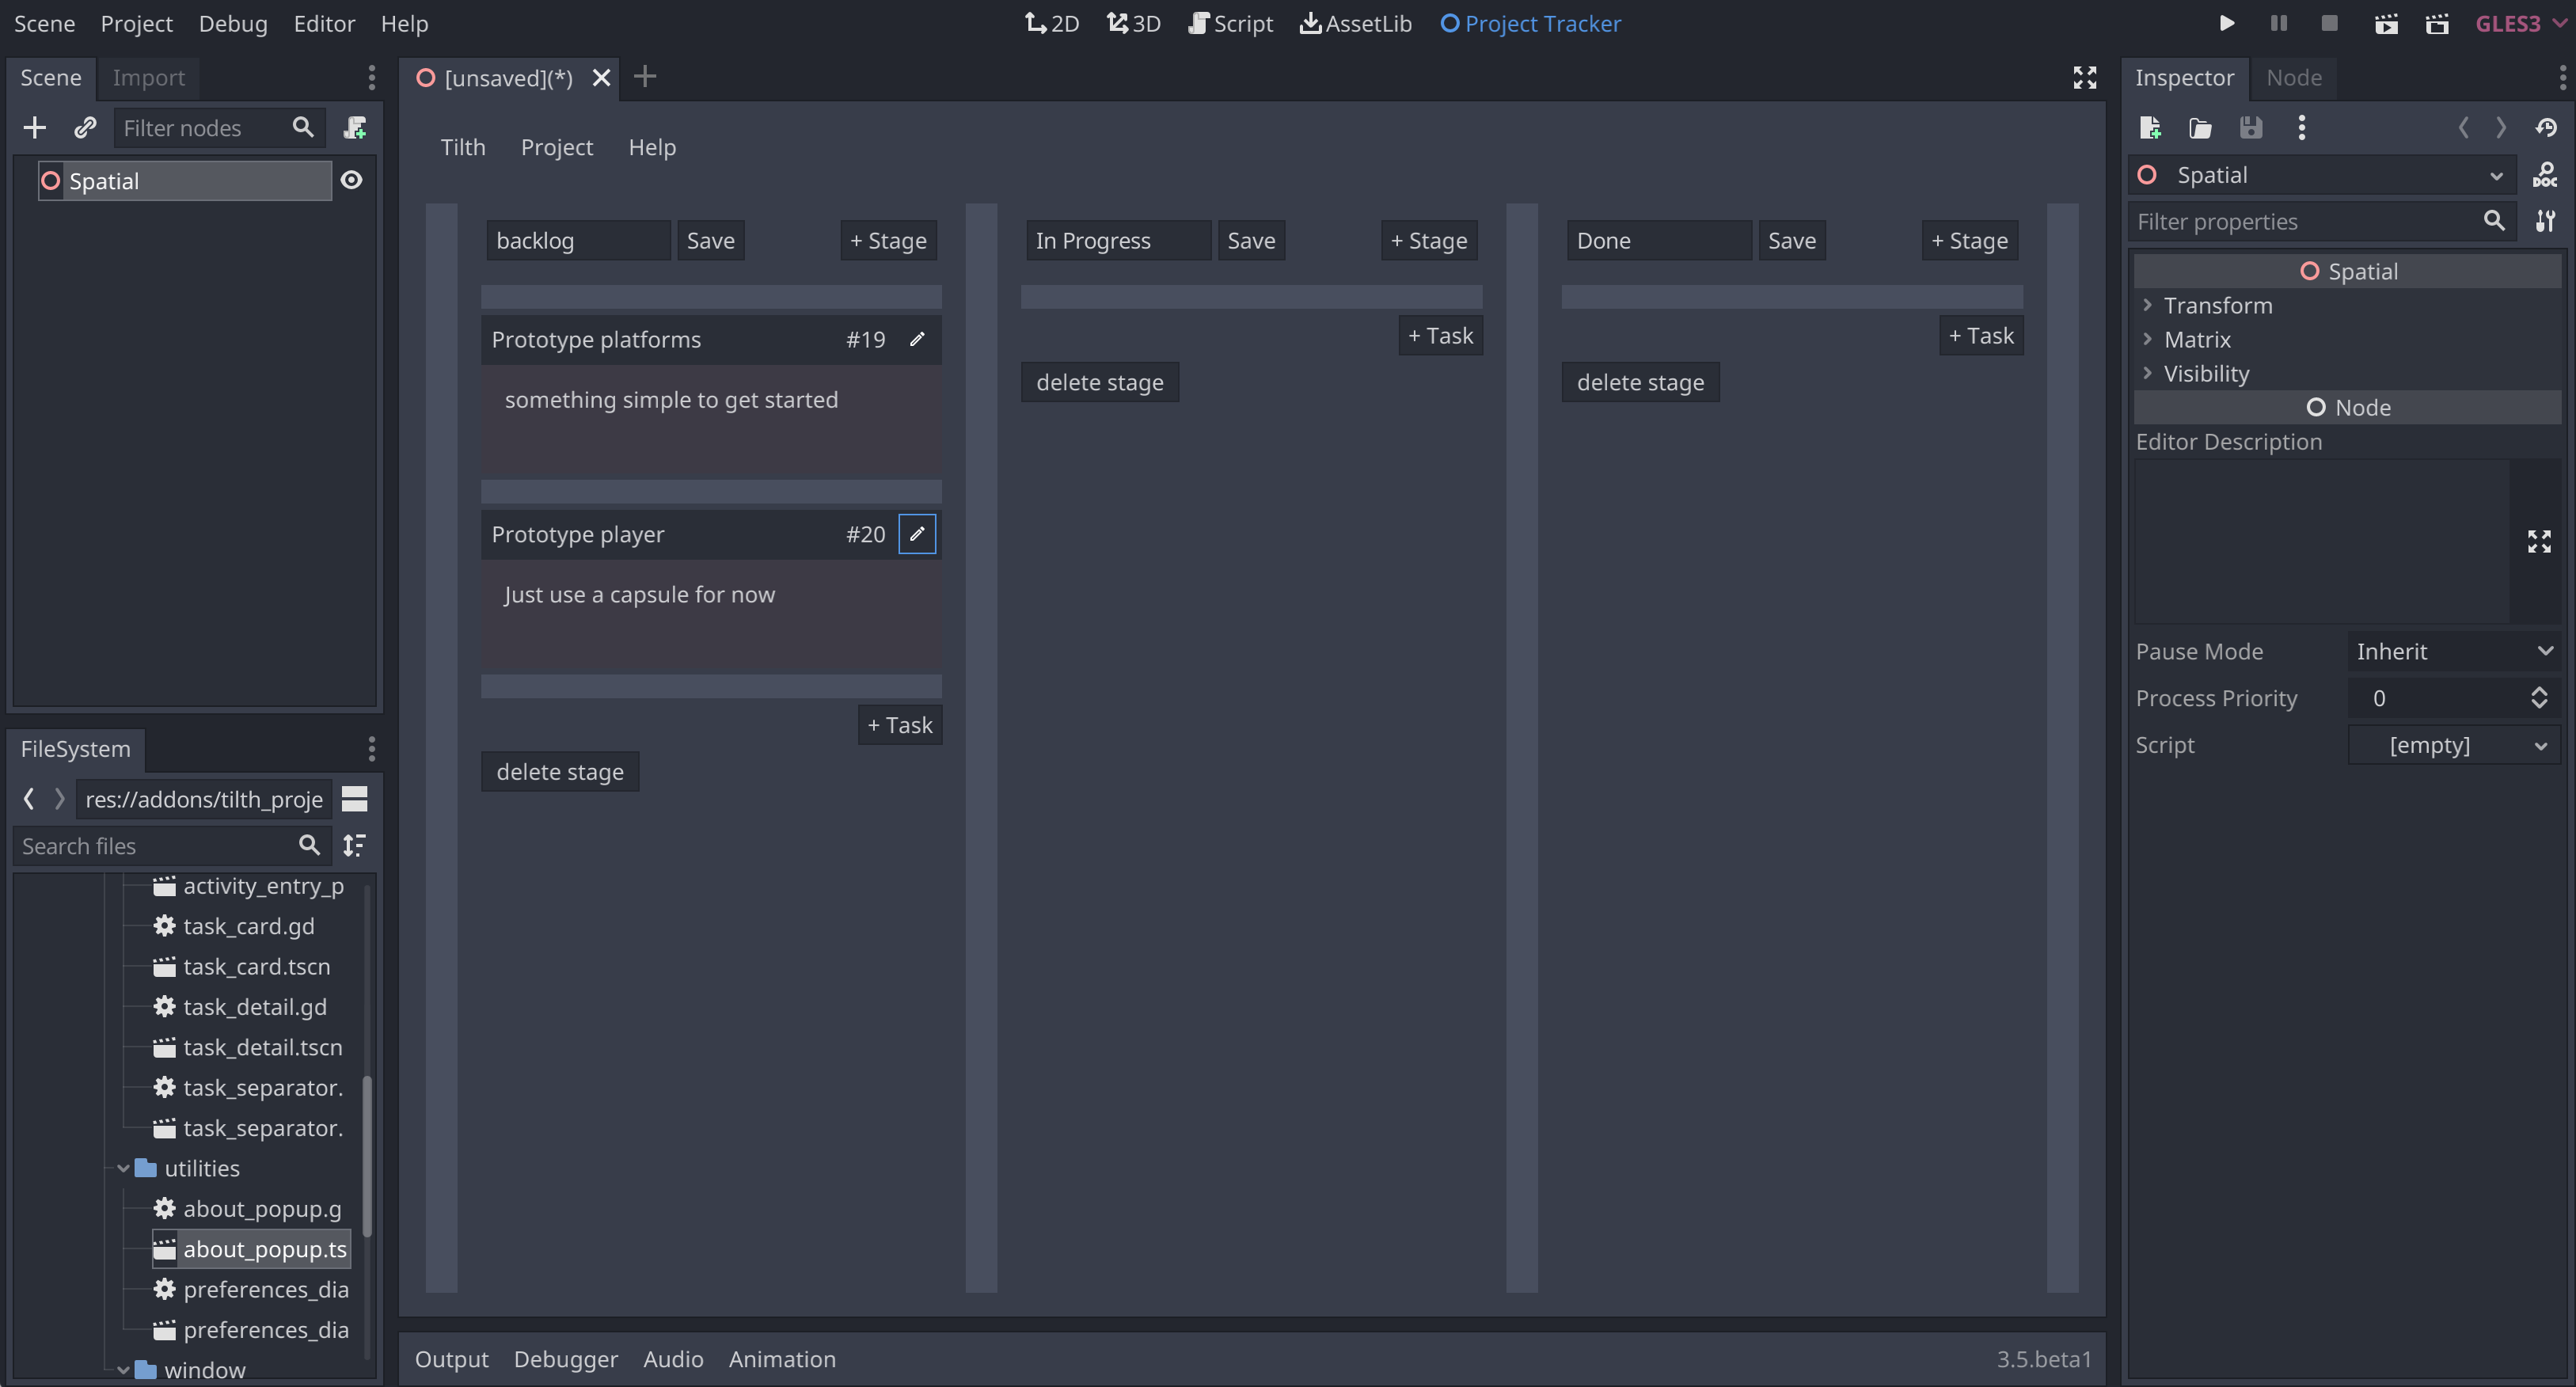Toggle distraction-free mode expand icon
The height and width of the screenshot is (1387, 2576).
point(2084,78)
